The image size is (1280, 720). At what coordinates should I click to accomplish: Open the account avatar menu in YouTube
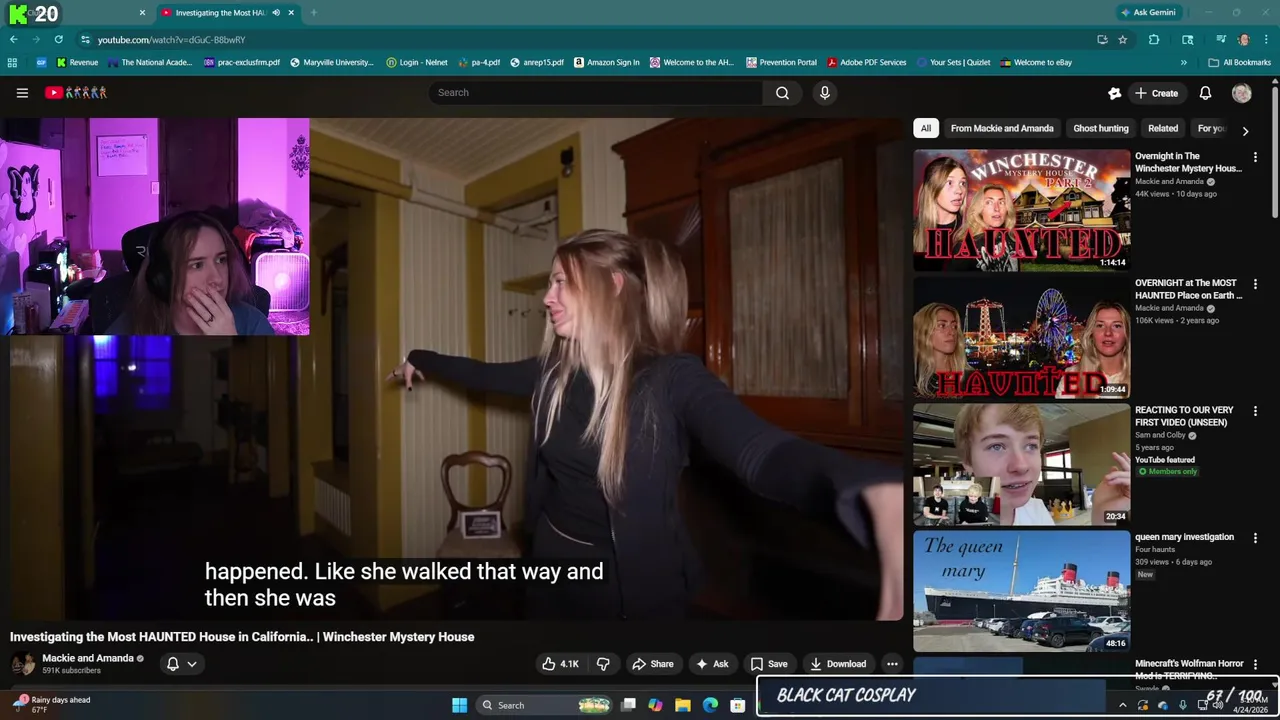(1241, 93)
